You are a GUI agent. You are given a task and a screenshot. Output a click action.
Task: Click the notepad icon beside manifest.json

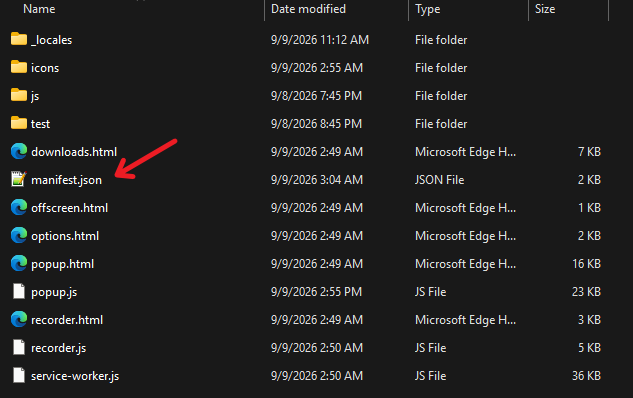[x=19, y=179]
